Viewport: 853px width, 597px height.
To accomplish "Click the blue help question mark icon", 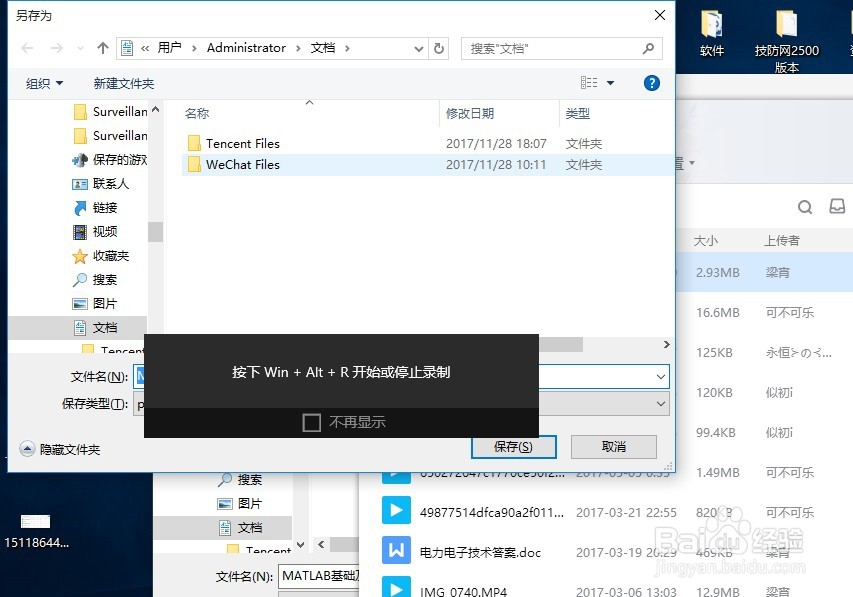I will 652,83.
